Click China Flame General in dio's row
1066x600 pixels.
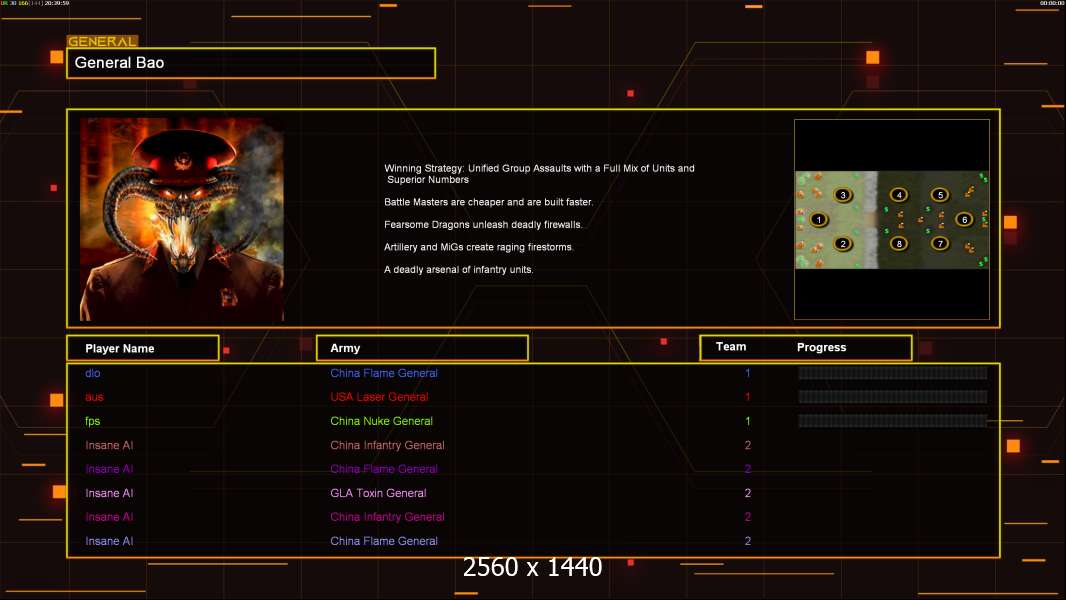pos(383,373)
